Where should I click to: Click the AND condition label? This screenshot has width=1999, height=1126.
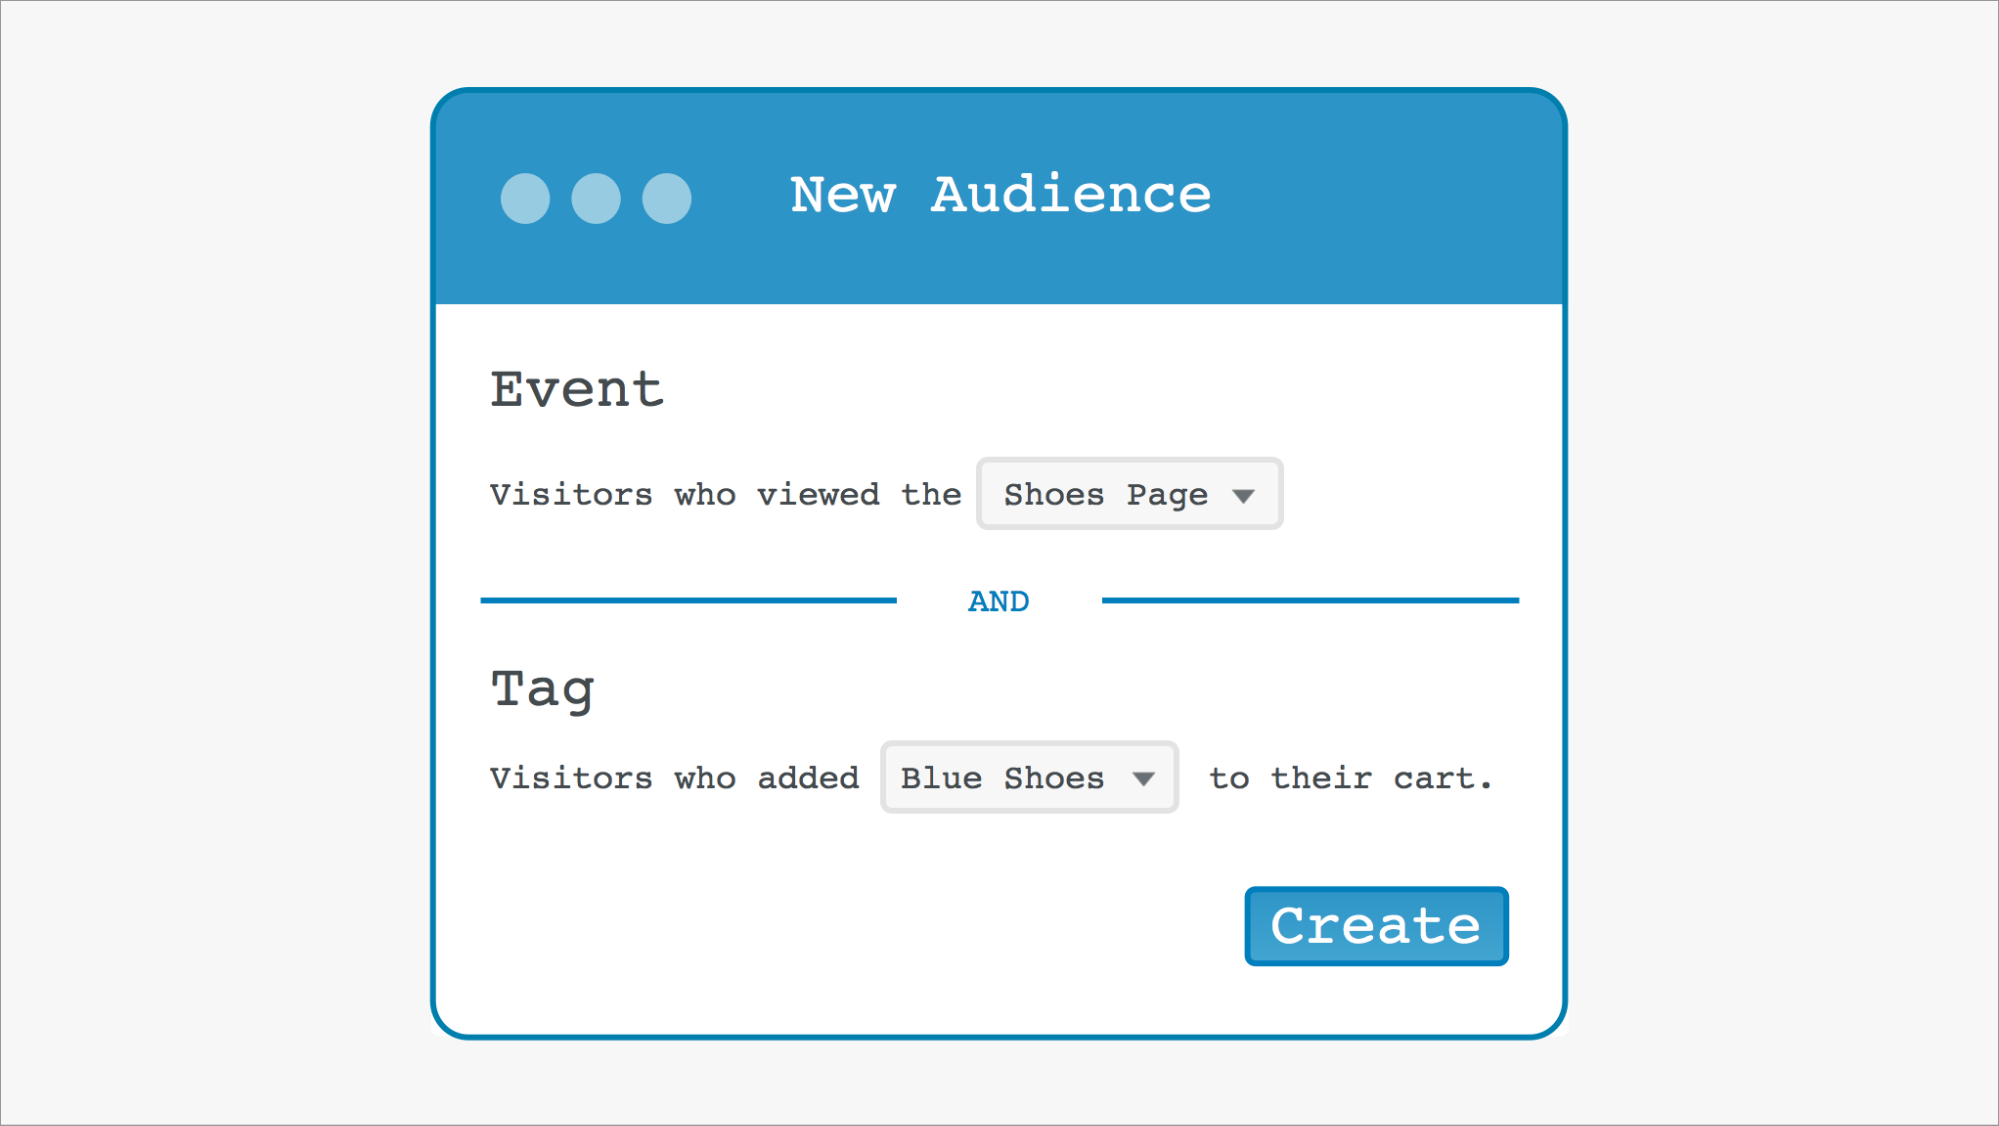pos(998,601)
